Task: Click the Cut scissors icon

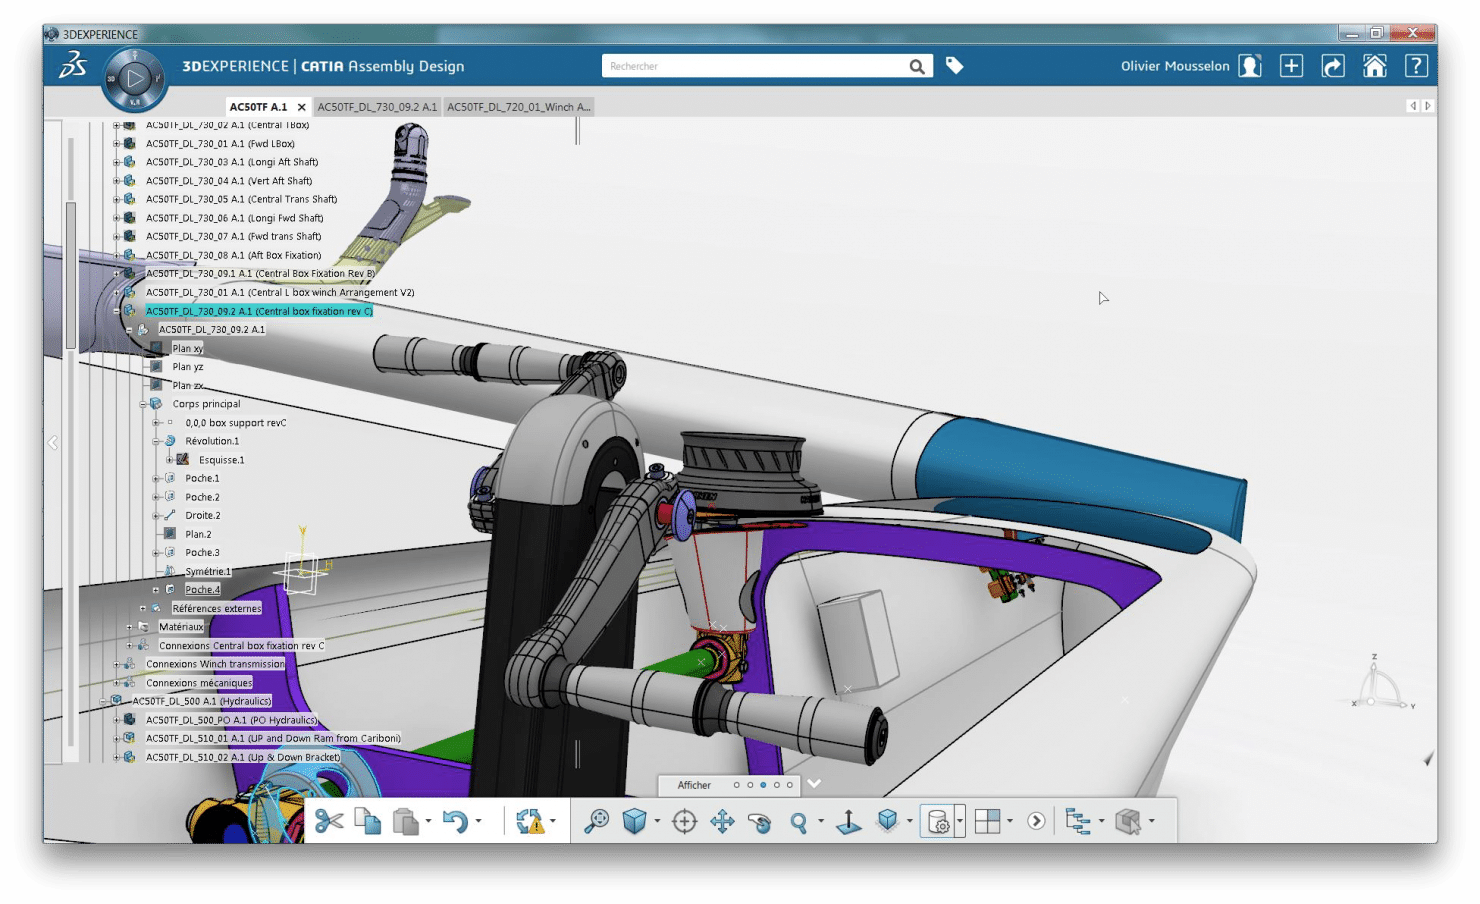Action: tap(328, 821)
